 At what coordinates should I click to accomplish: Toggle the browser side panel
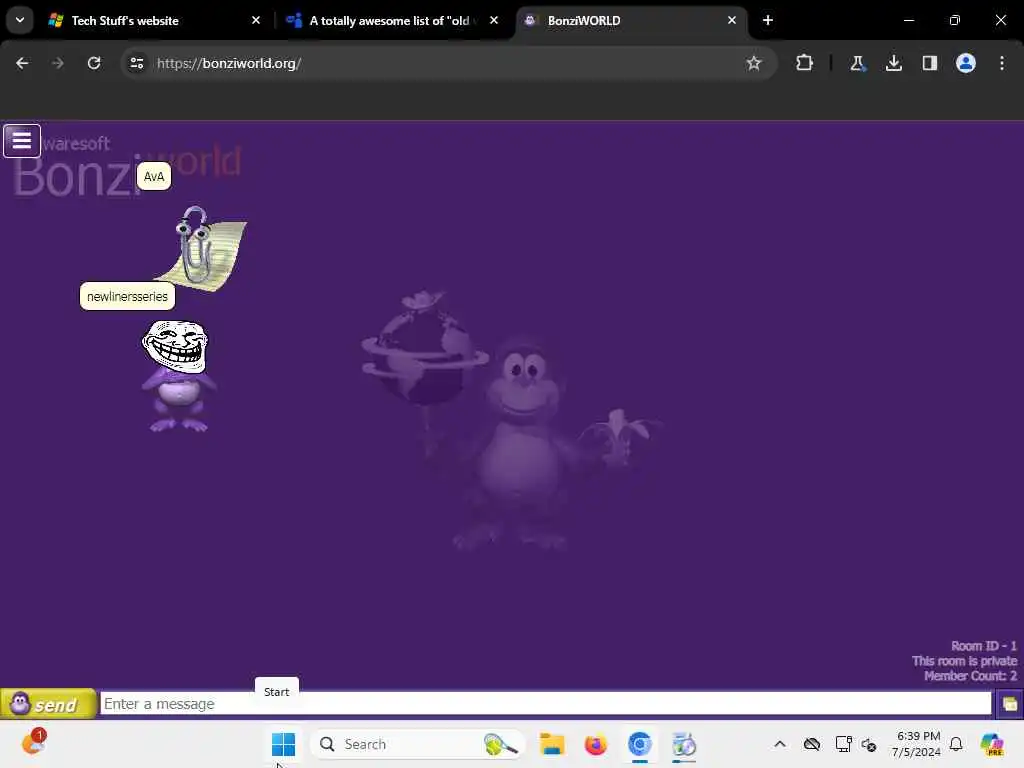(x=930, y=63)
